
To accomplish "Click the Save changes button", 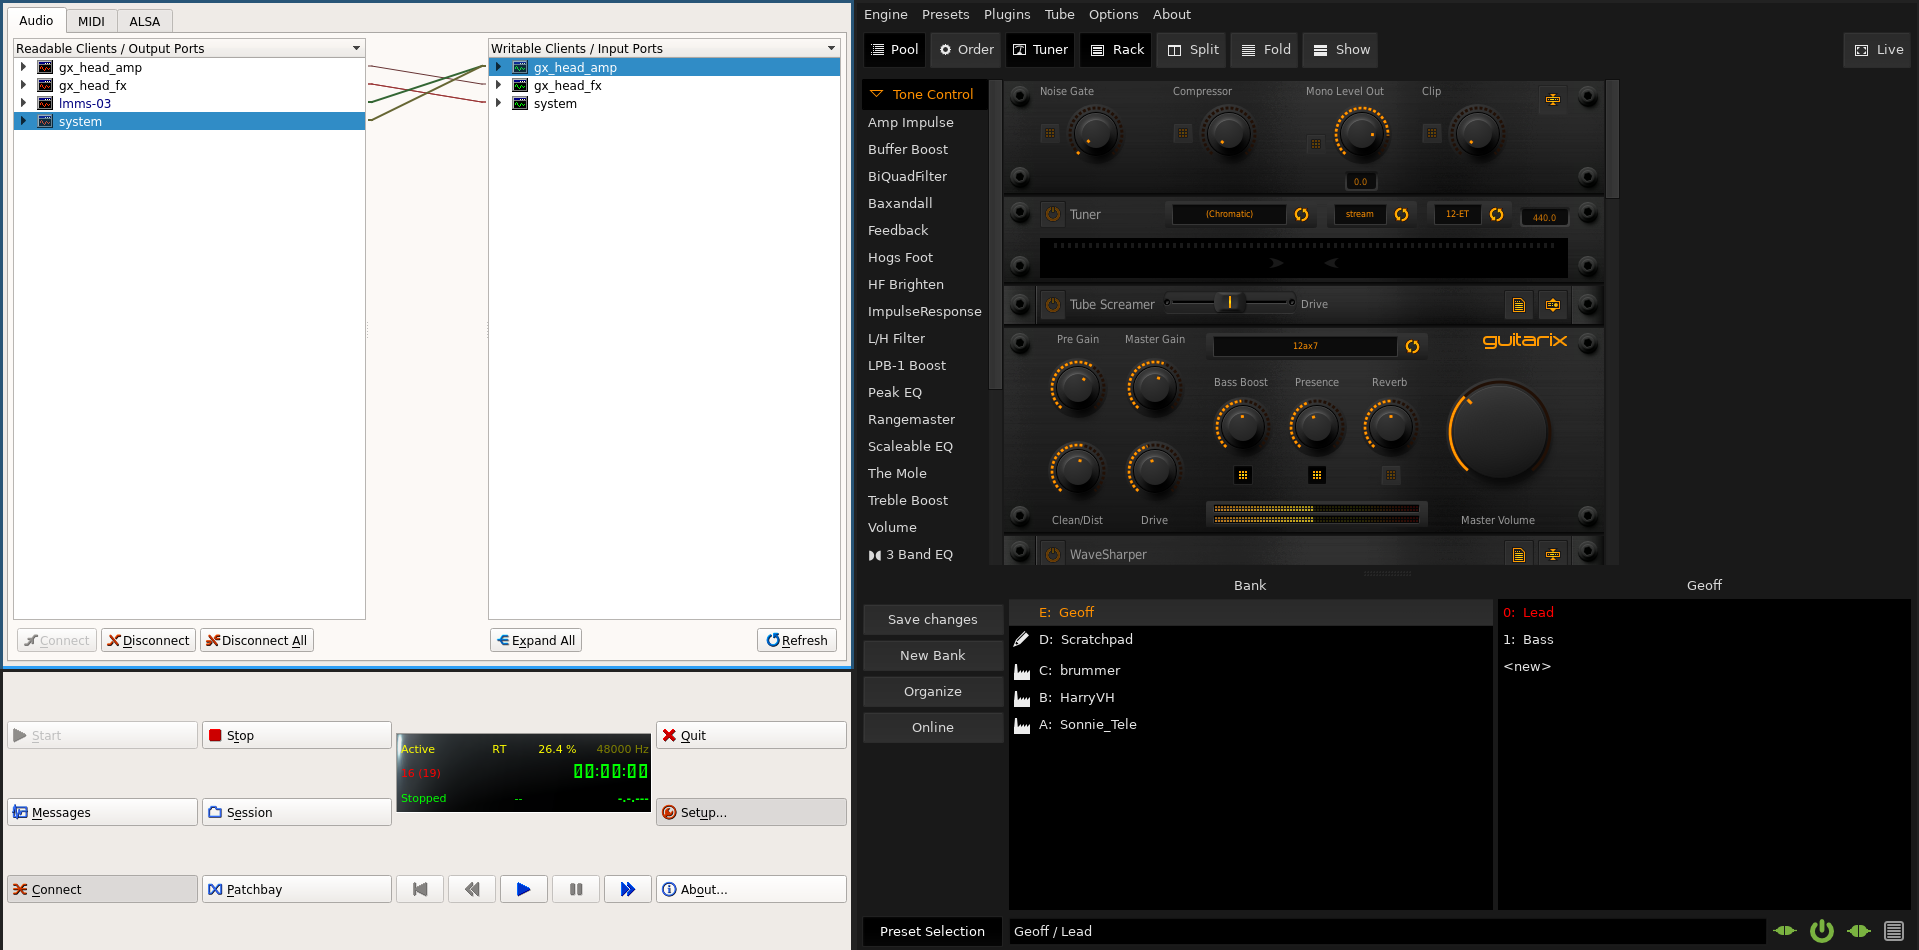I will pos(932,619).
